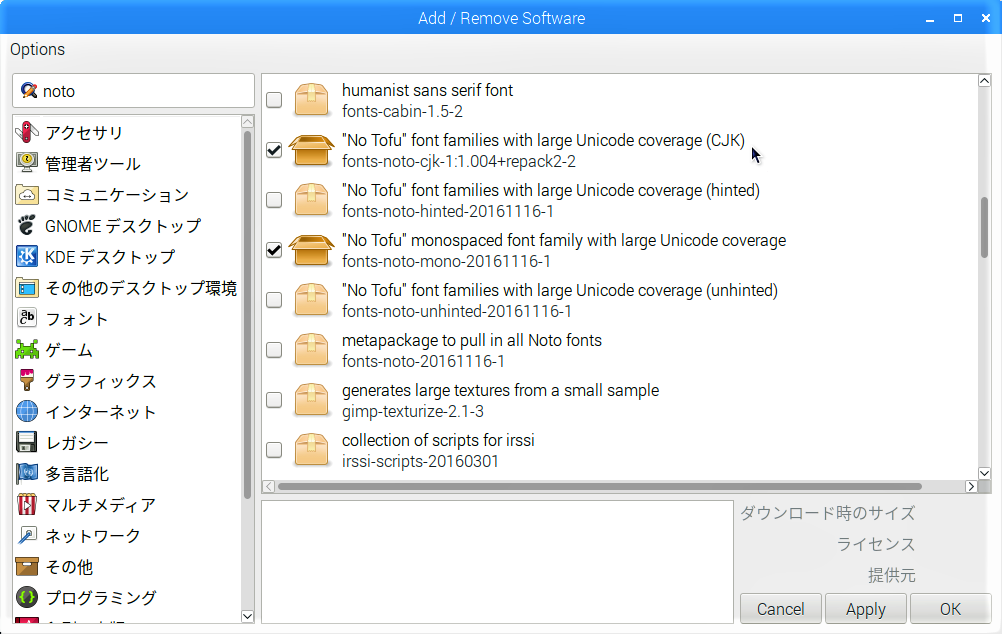
Task: Choose the GNOME デスクトップ category label
Action: (123, 226)
